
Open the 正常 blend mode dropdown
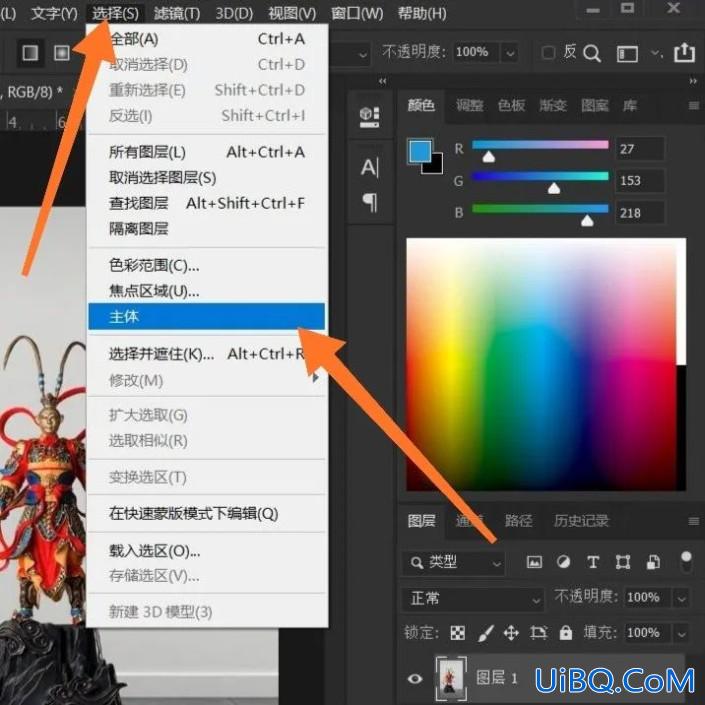(x=473, y=599)
